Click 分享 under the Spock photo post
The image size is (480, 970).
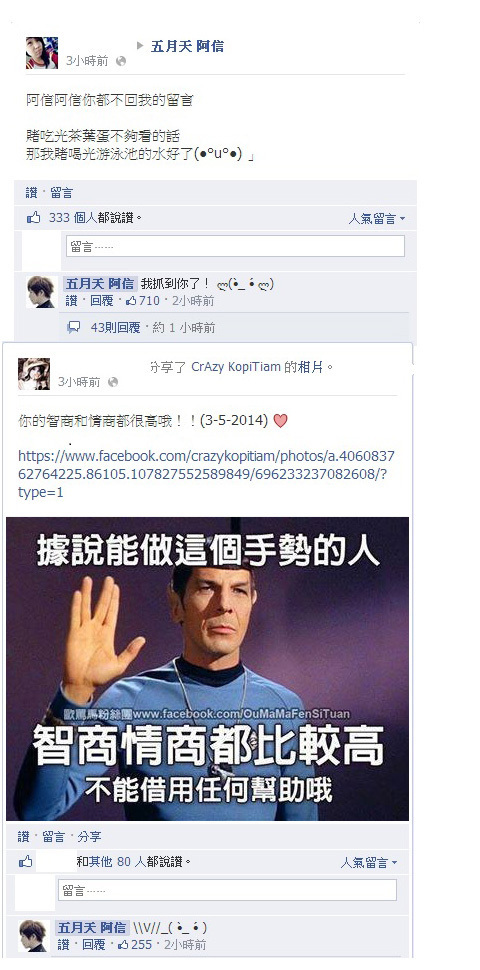pos(89,836)
